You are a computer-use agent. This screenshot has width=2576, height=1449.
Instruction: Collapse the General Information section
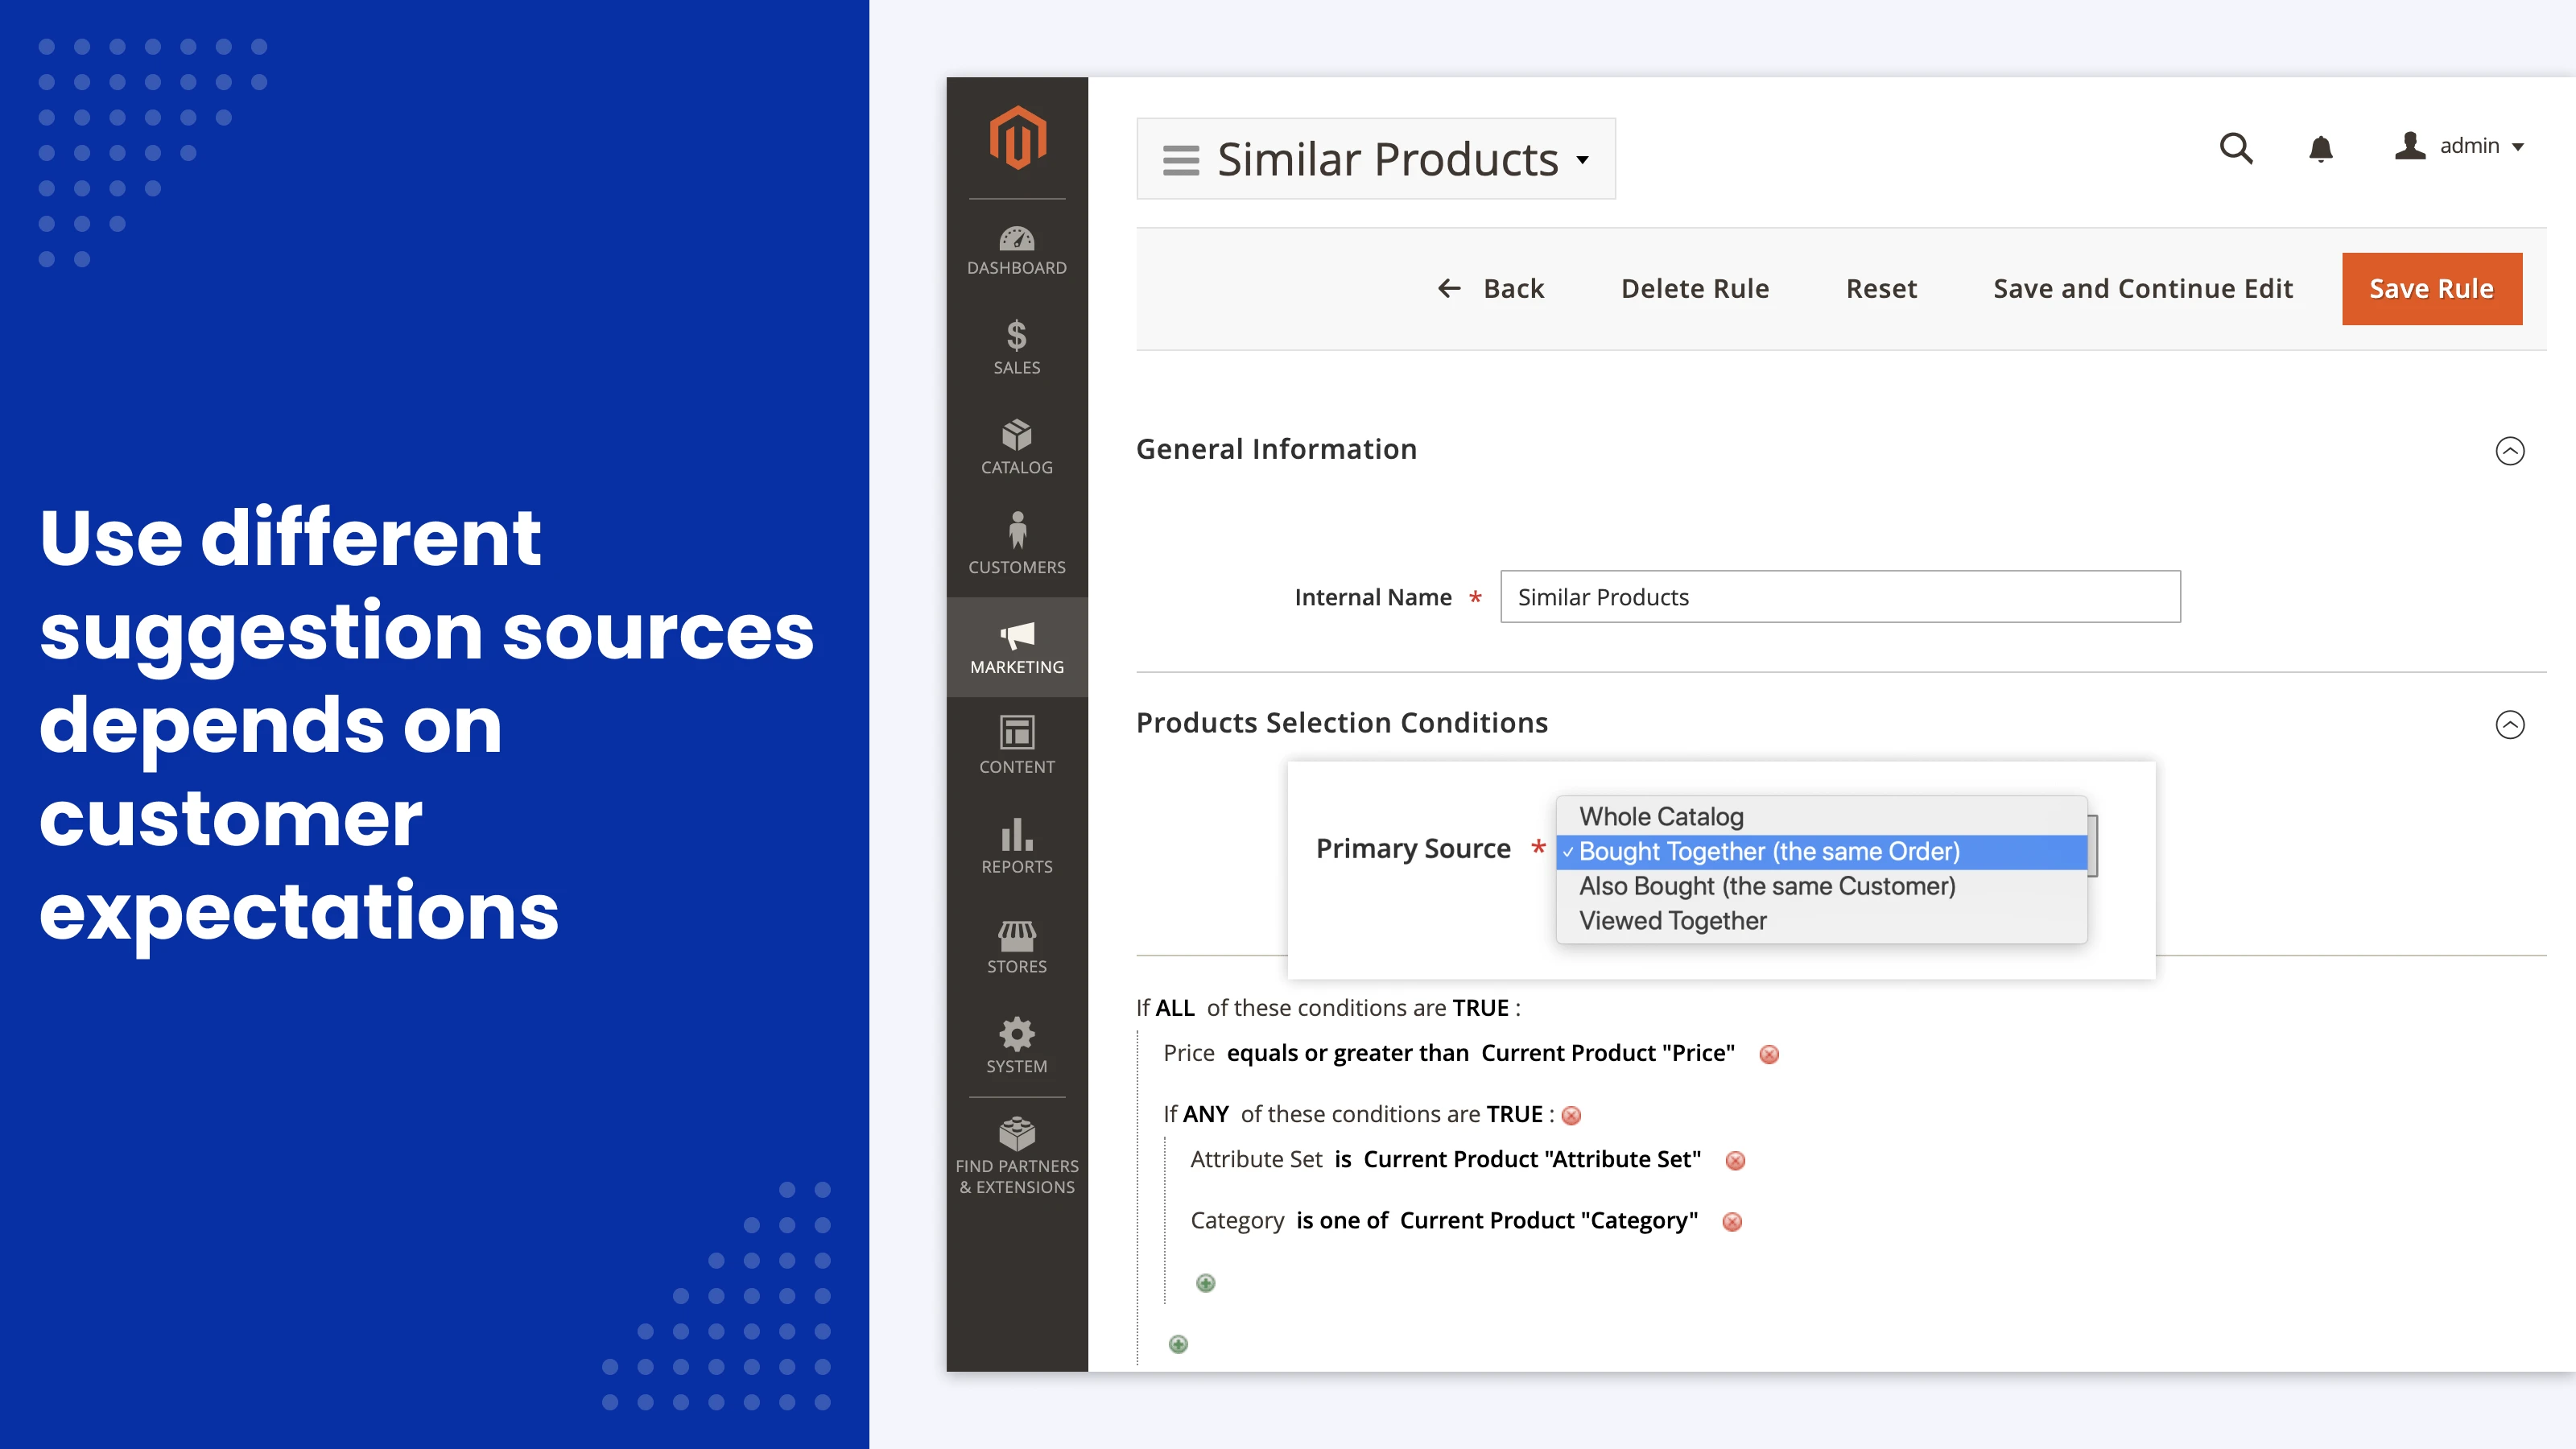point(2510,451)
